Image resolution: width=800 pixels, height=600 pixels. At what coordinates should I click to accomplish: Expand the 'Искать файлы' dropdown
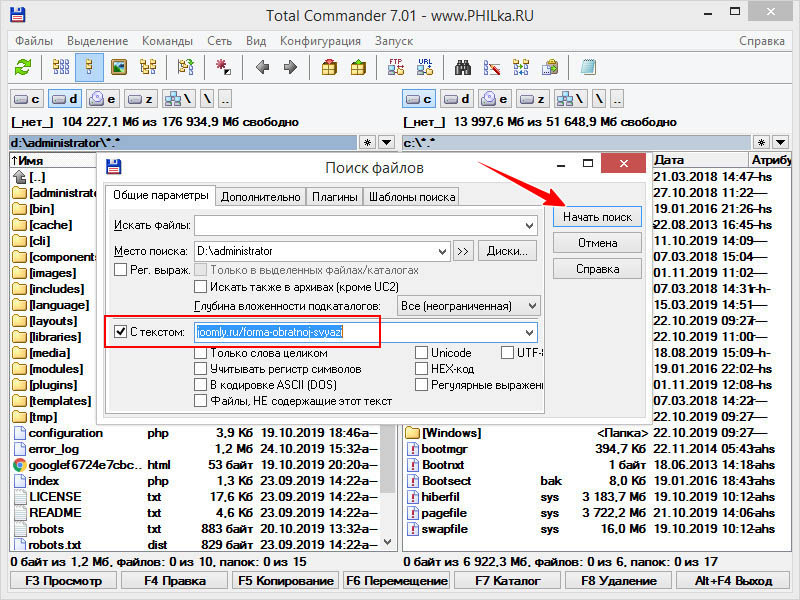pyautogui.click(x=529, y=226)
